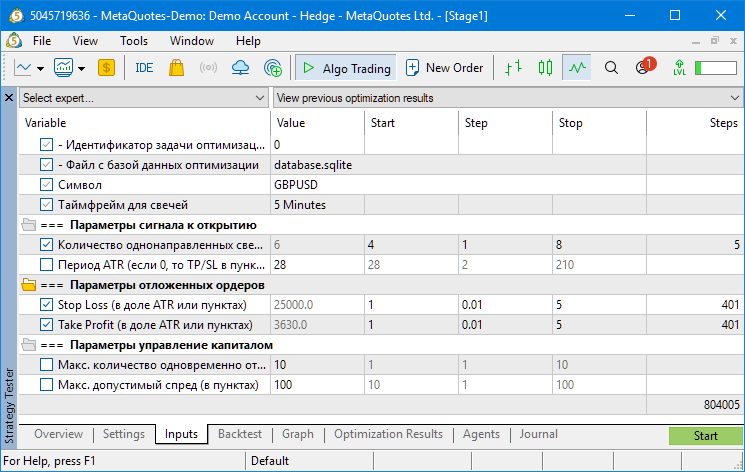Open the cloud VPS icon
745x472 pixels.
coord(240,68)
